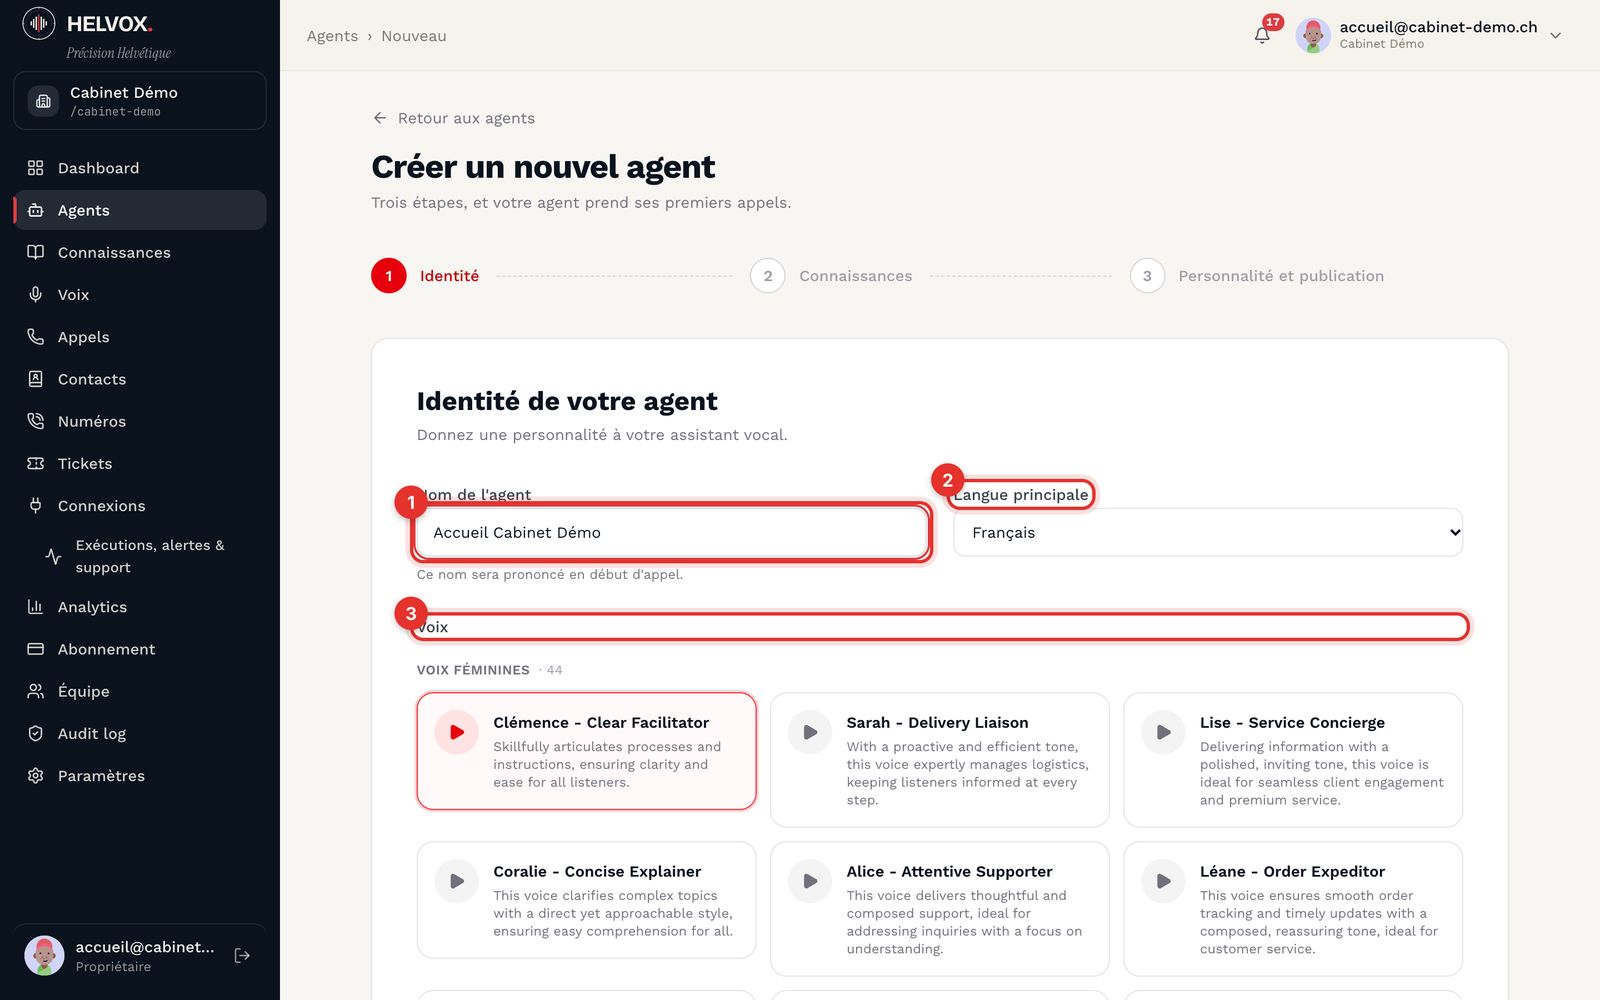Click the Nom de l'agent input field
The image size is (1600, 1000).
(672, 532)
